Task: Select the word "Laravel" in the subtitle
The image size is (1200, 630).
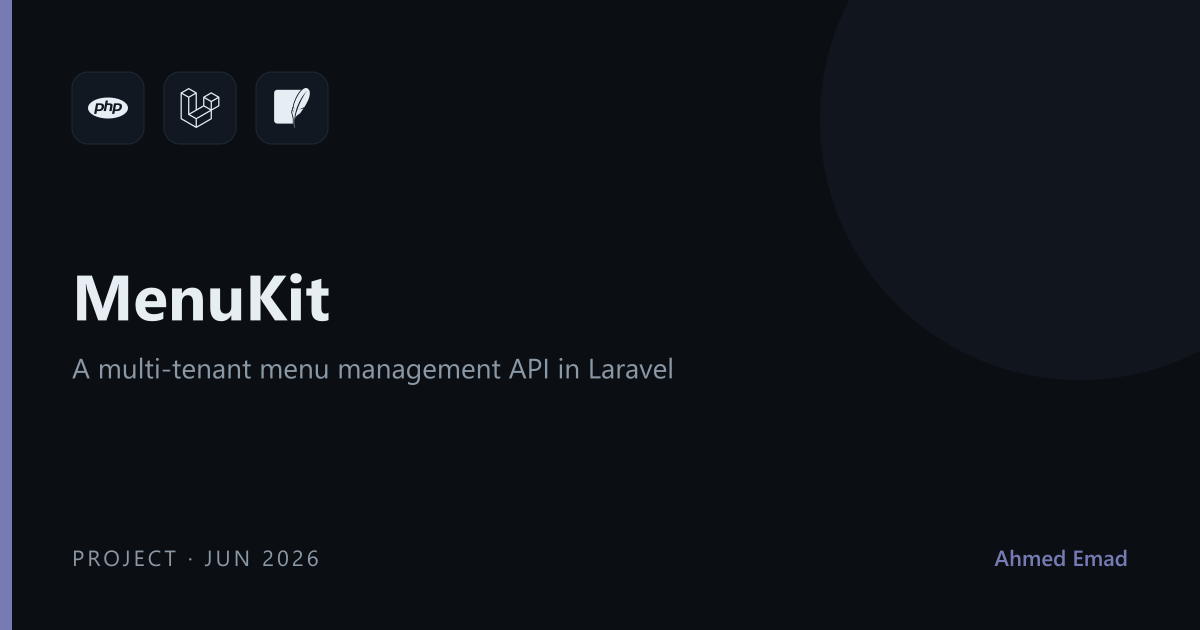Action: click(630, 369)
